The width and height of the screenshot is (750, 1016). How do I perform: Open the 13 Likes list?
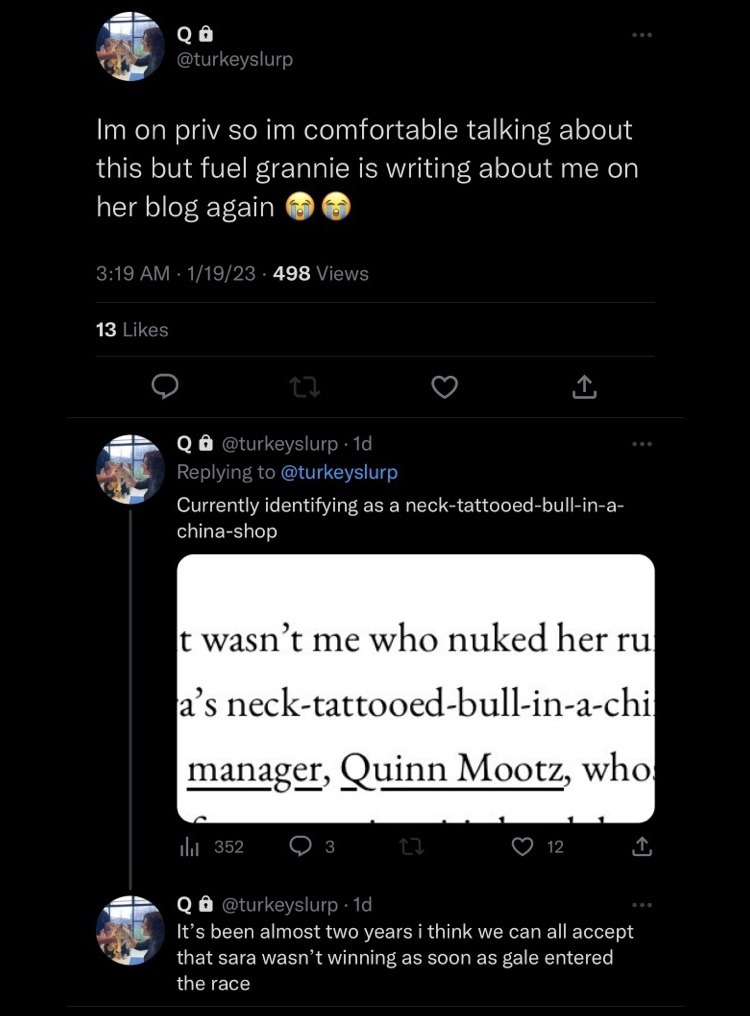point(132,329)
